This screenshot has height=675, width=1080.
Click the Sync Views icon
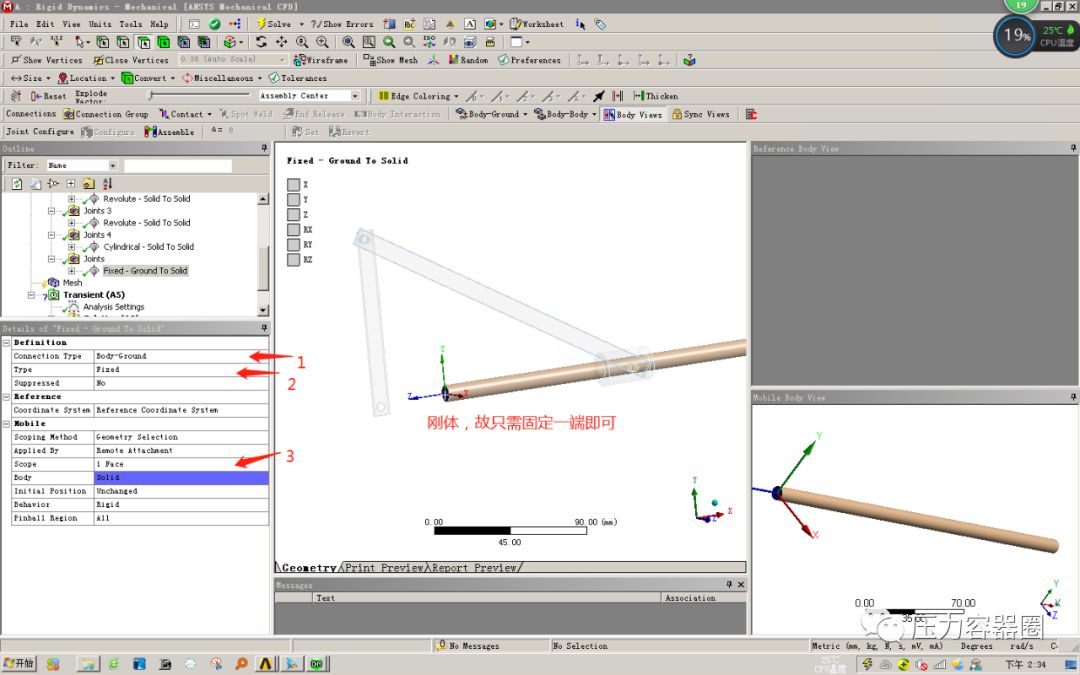coord(700,113)
